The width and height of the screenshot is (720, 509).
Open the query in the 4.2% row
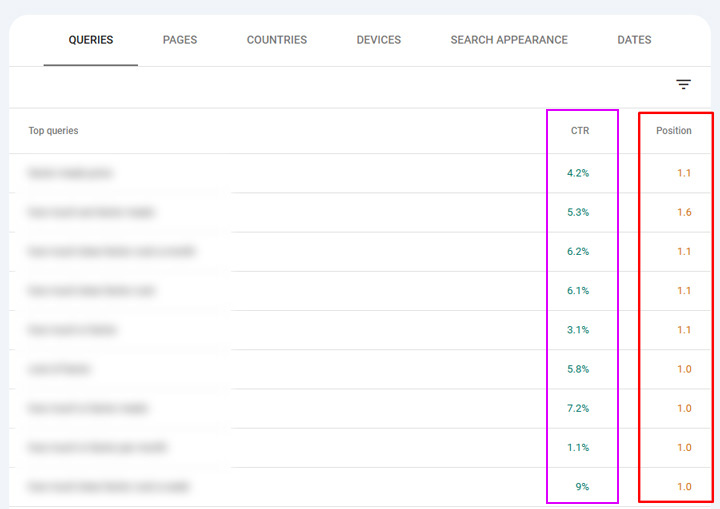[70, 173]
